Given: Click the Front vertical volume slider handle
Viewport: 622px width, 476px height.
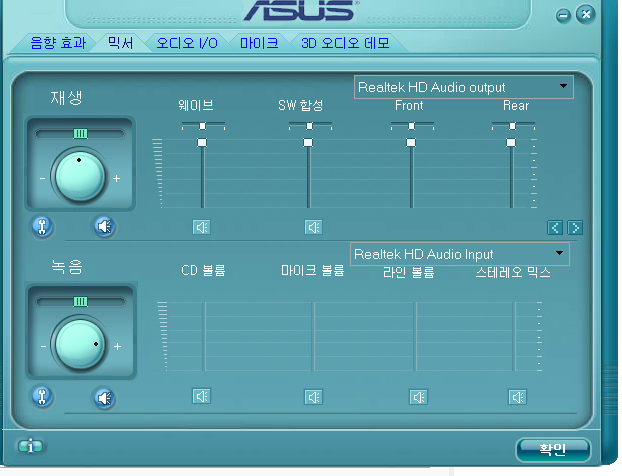Looking at the screenshot, I should pyautogui.click(x=411, y=142).
